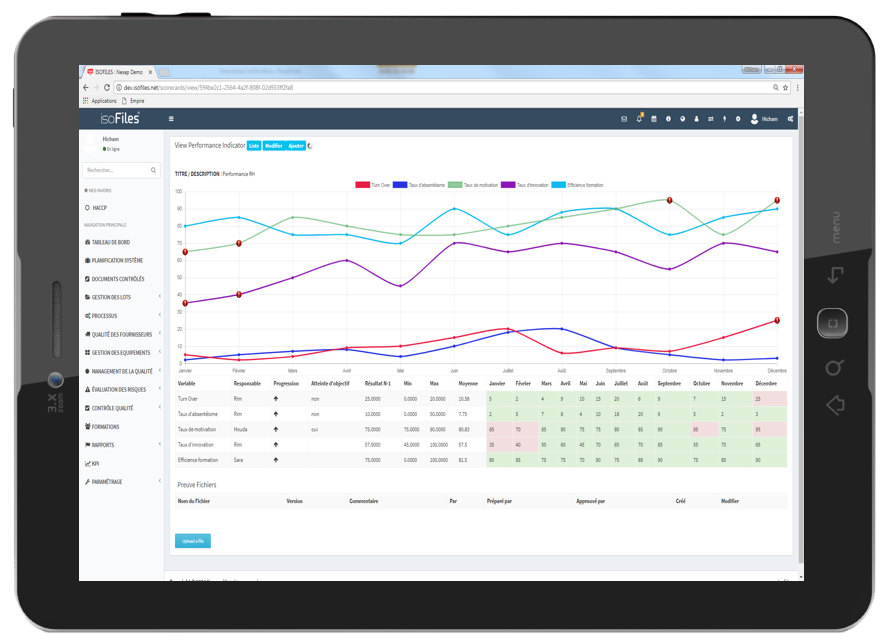
Task: Open the Hicham user menu in header
Action: click(x=764, y=119)
